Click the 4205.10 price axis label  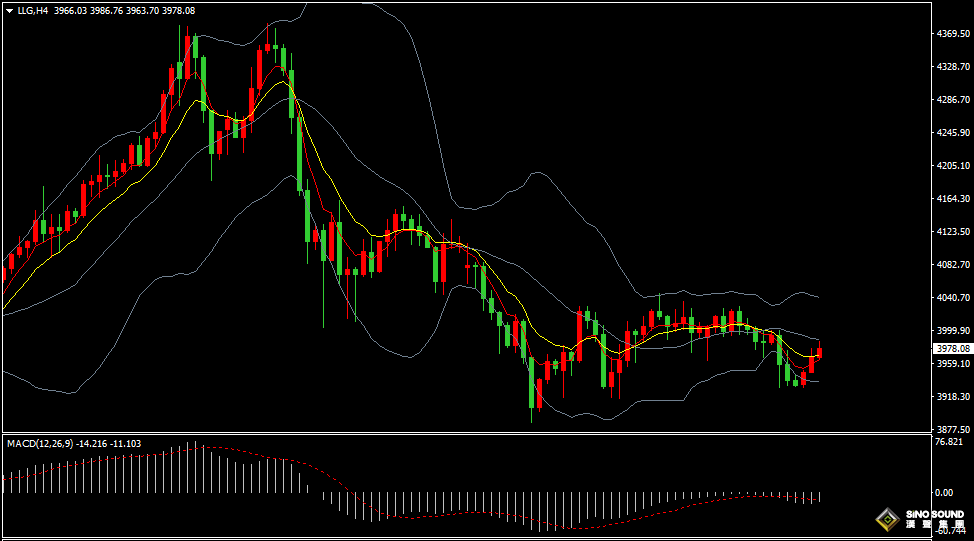point(952,166)
